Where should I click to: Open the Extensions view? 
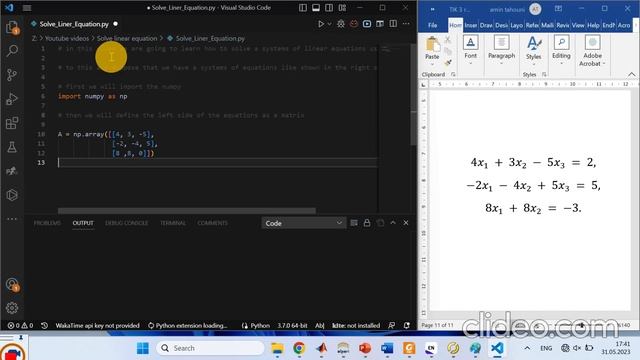tap(12, 123)
